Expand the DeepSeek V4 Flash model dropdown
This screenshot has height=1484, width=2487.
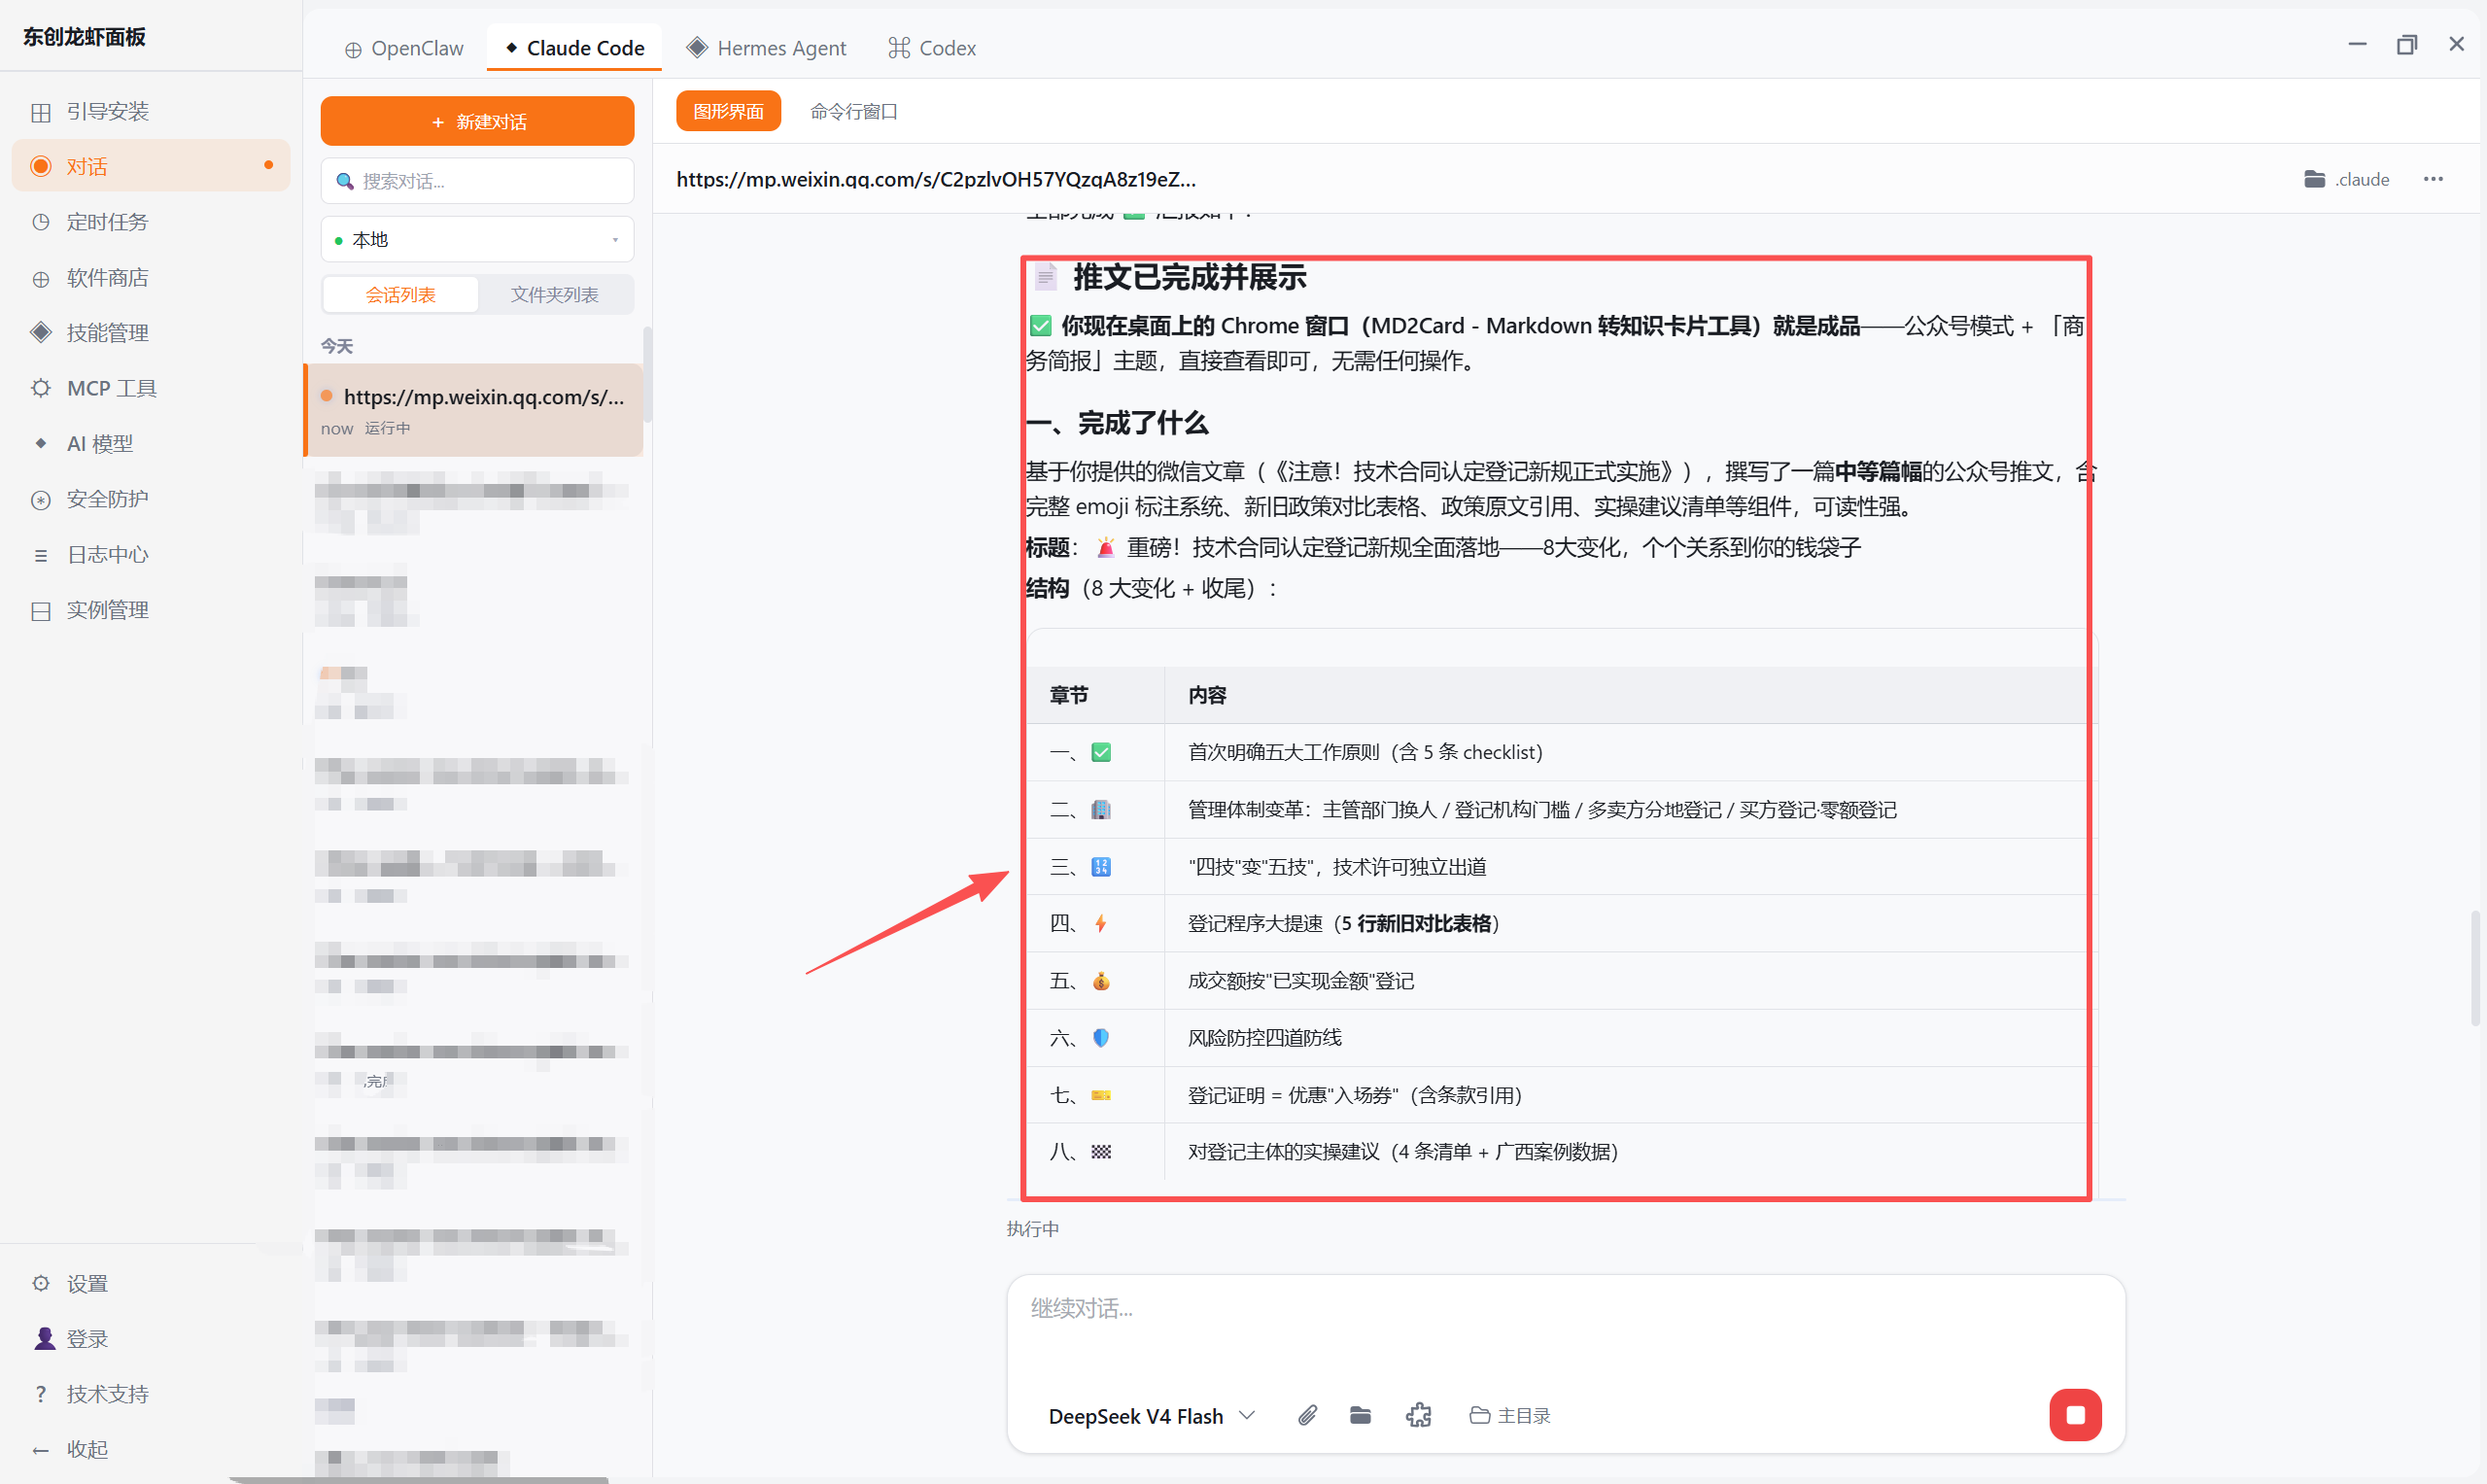click(x=1151, y=1416)
